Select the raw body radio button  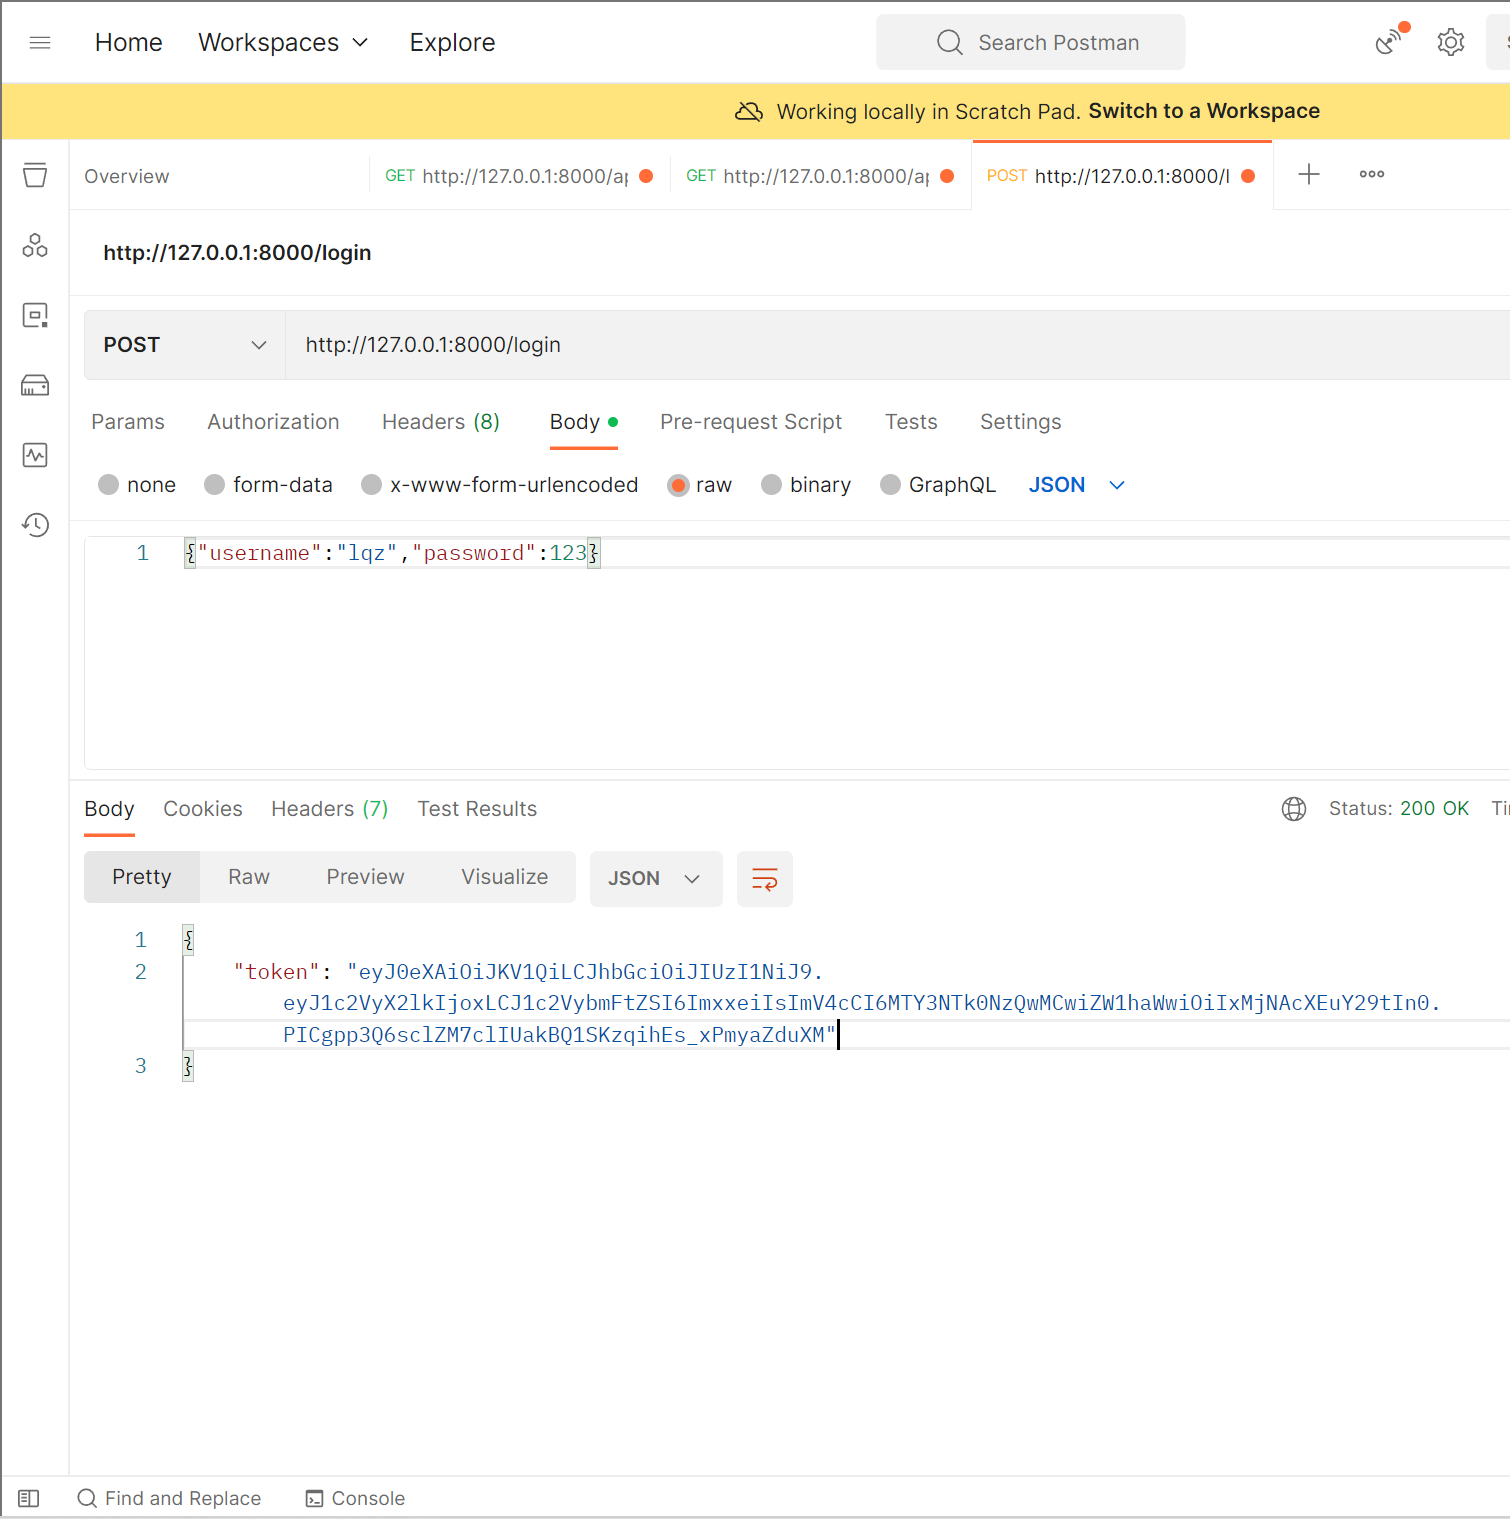678,485
